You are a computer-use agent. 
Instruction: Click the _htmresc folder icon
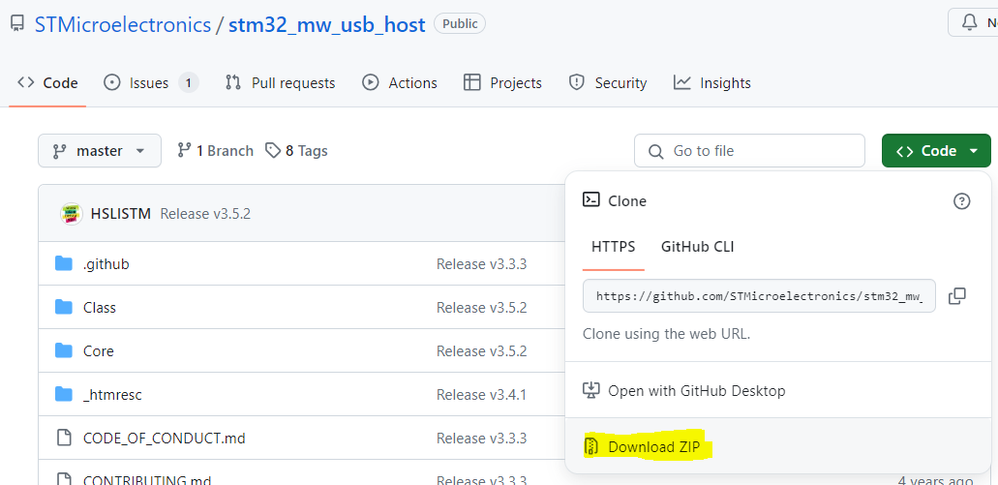tap(64, 394)
